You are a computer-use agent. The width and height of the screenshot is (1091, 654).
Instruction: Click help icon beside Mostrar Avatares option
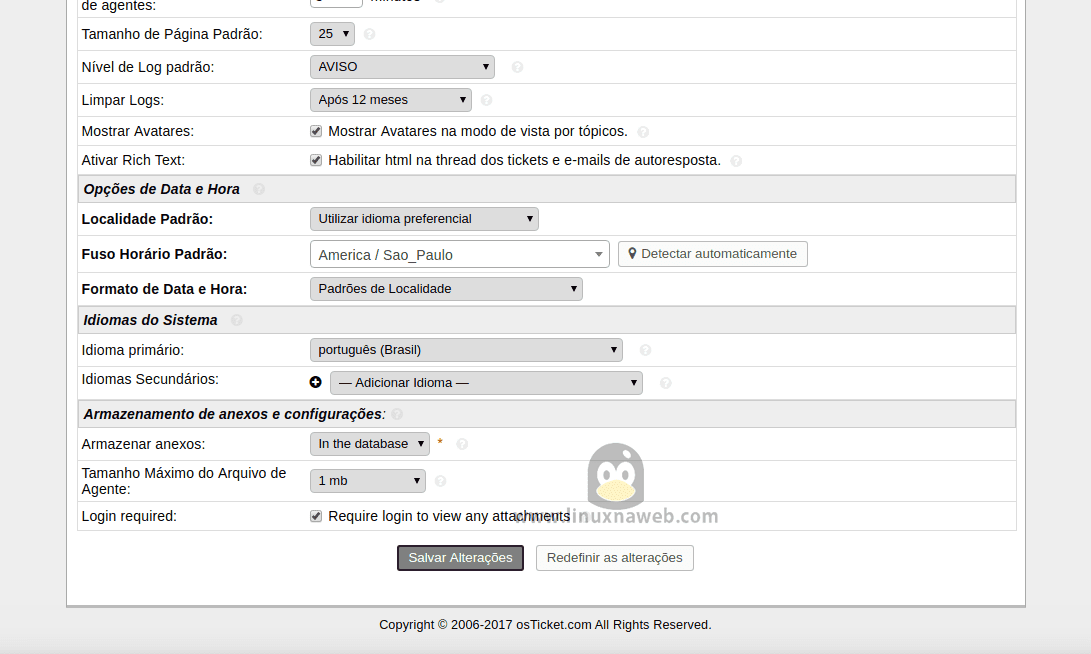click(643, 132)
